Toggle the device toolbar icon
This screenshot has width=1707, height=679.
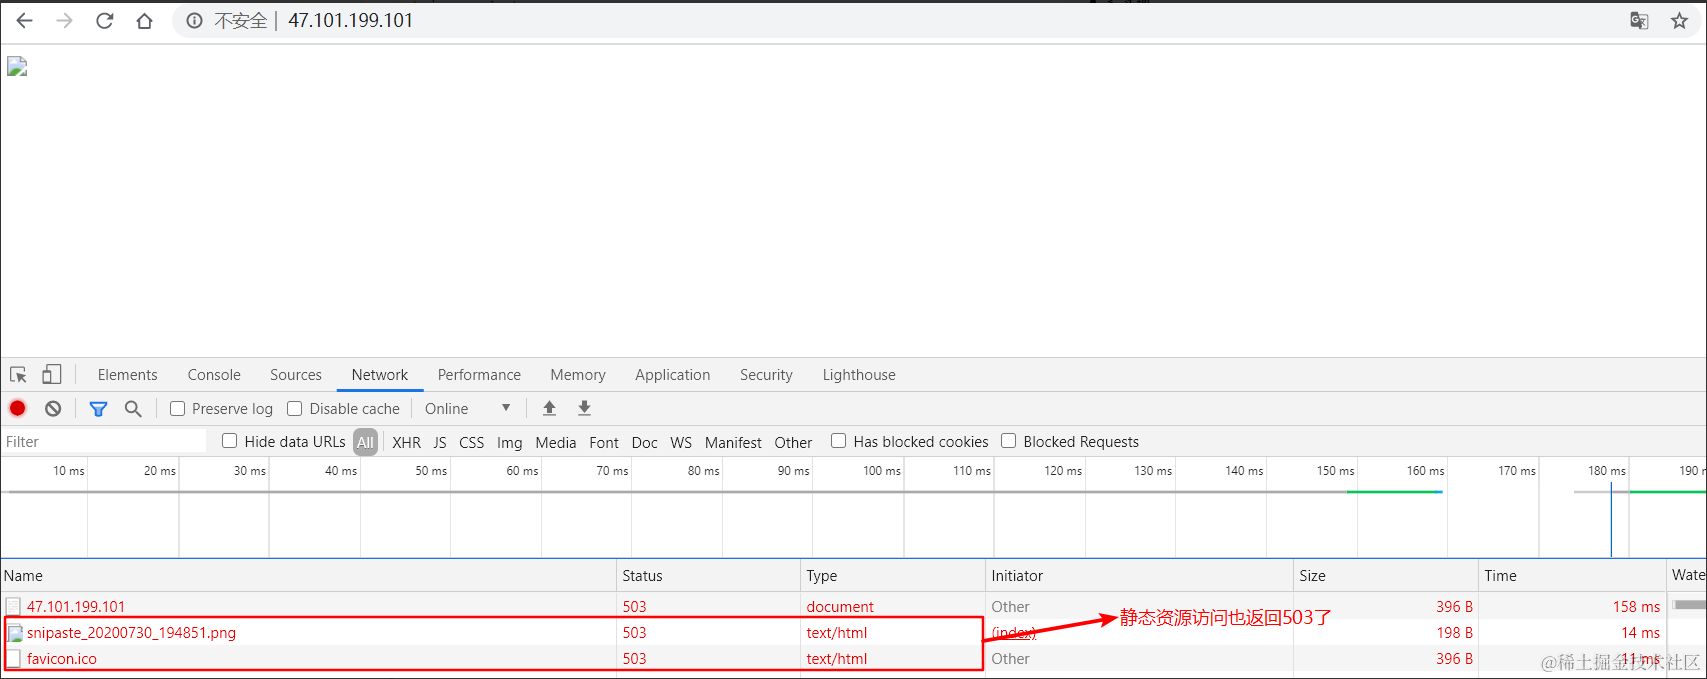(x=51, y=375)
